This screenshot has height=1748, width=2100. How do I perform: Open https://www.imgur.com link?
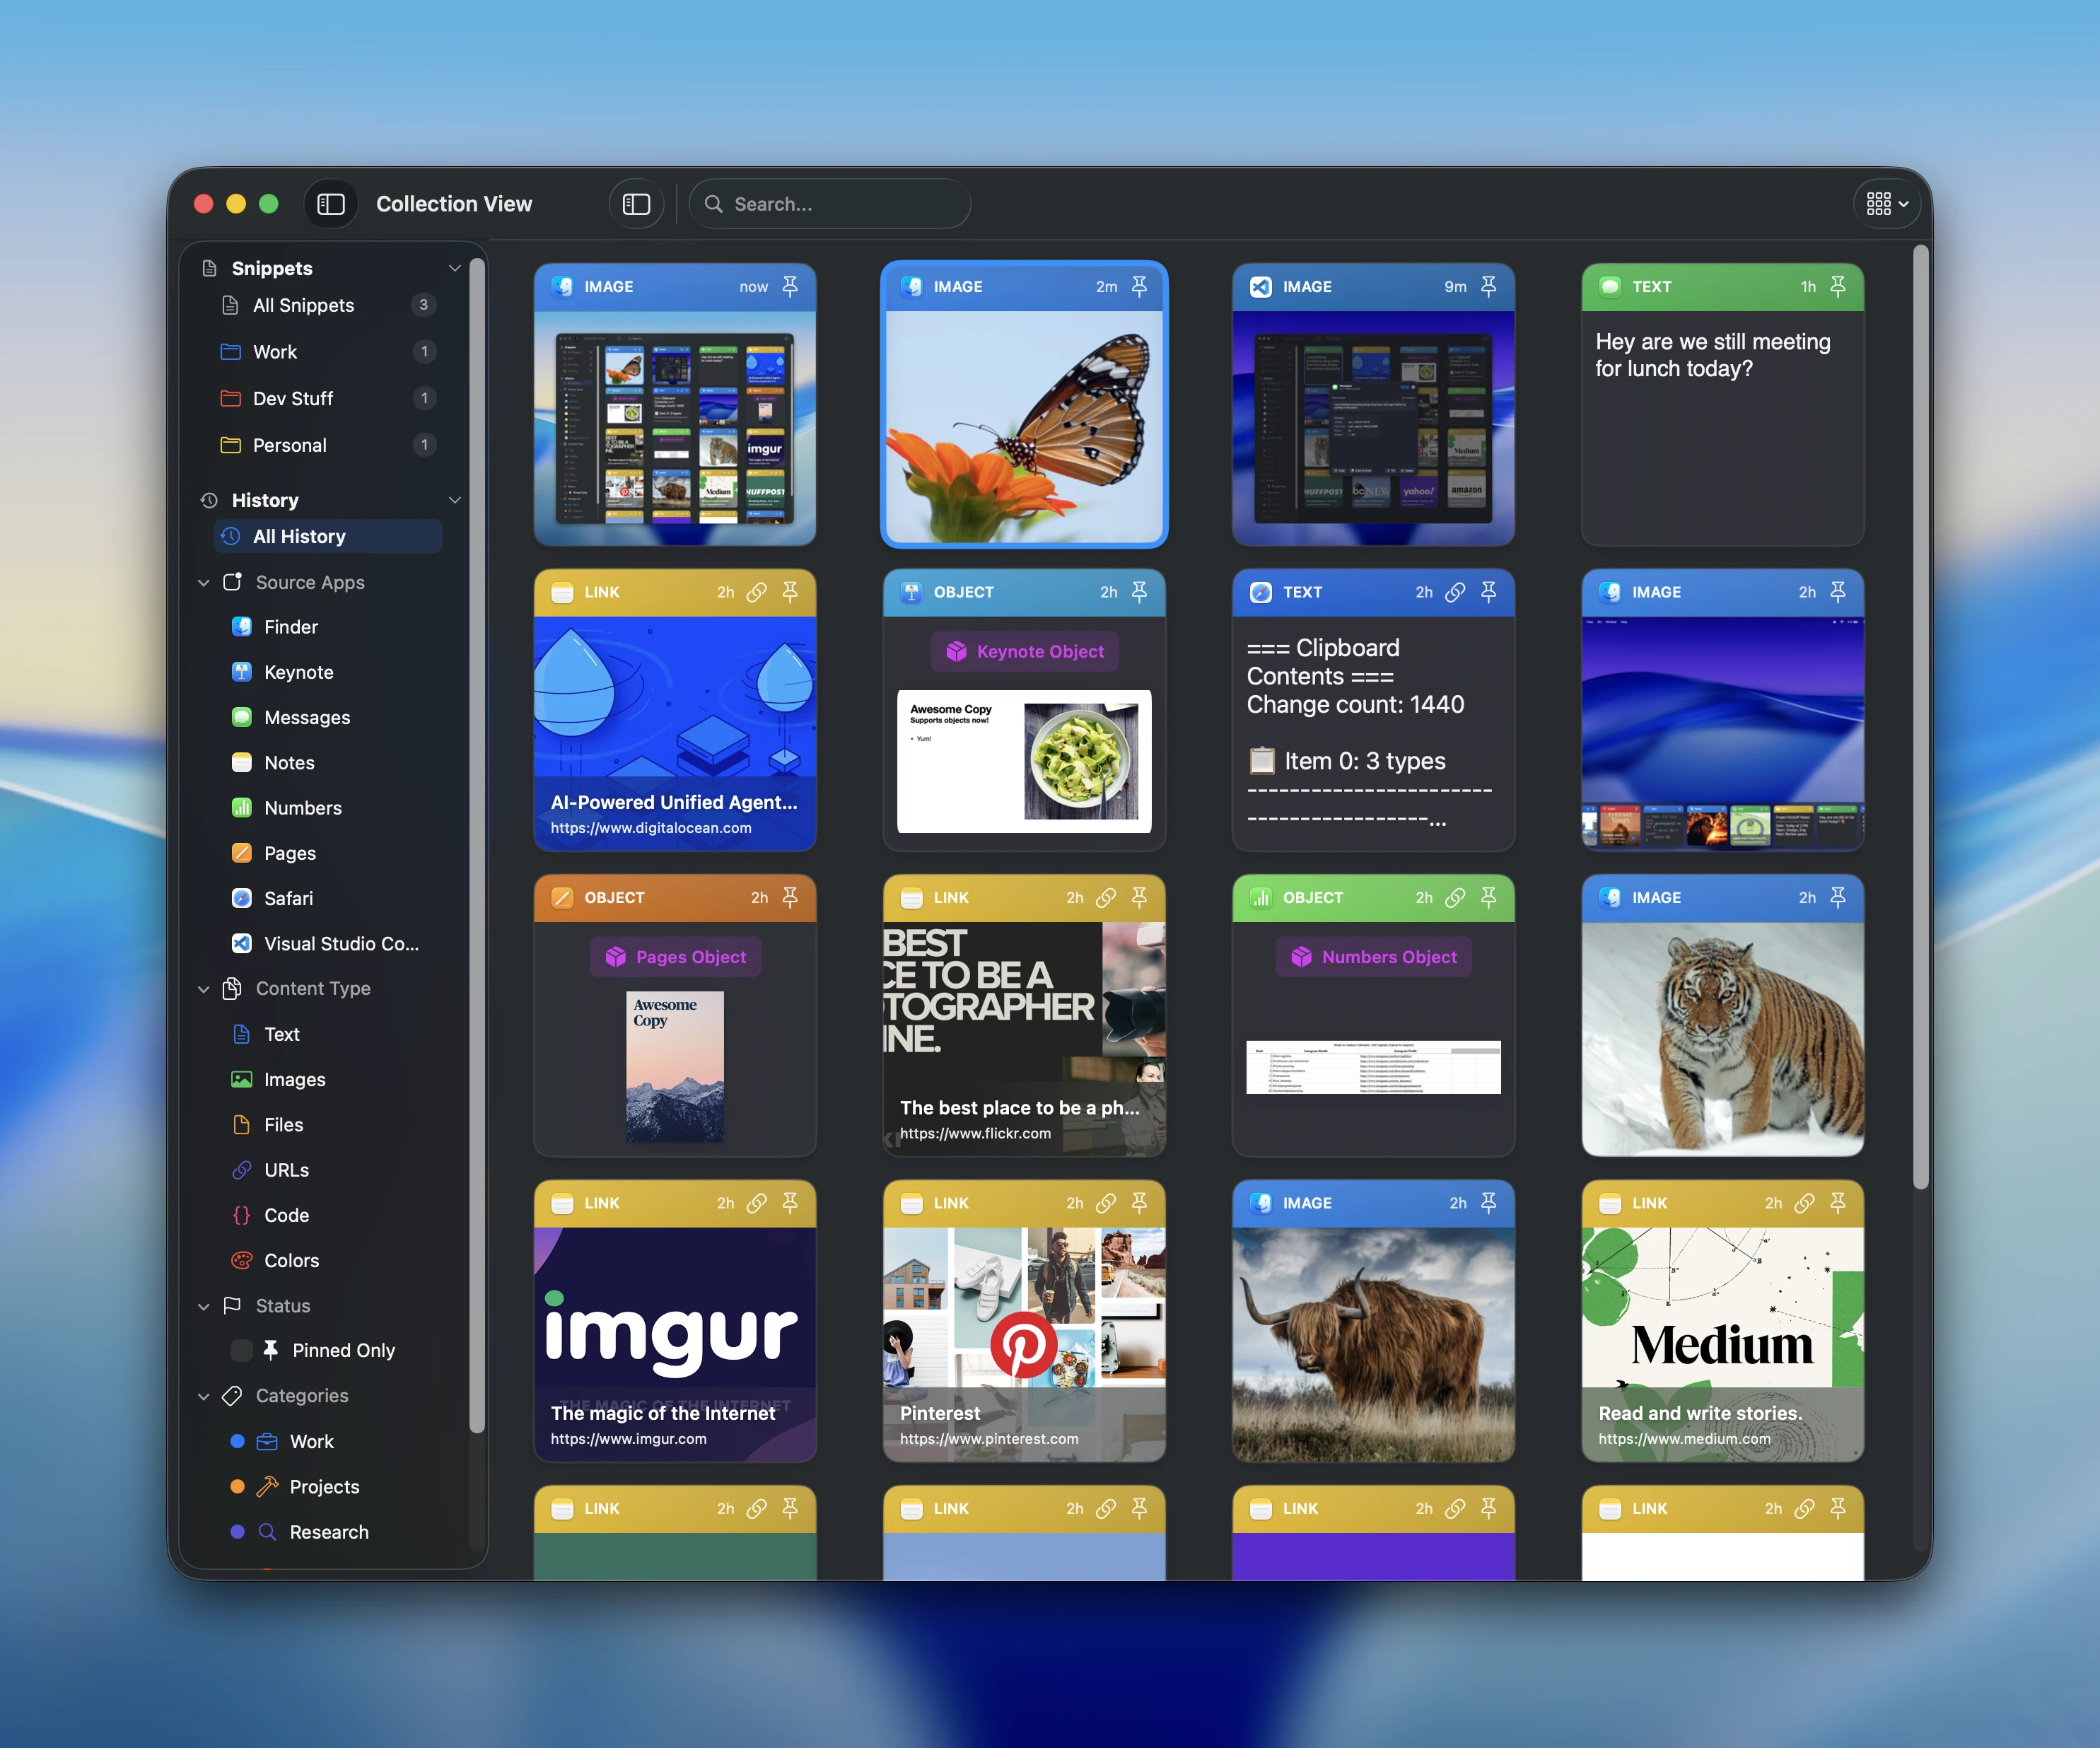(628, 1439)
